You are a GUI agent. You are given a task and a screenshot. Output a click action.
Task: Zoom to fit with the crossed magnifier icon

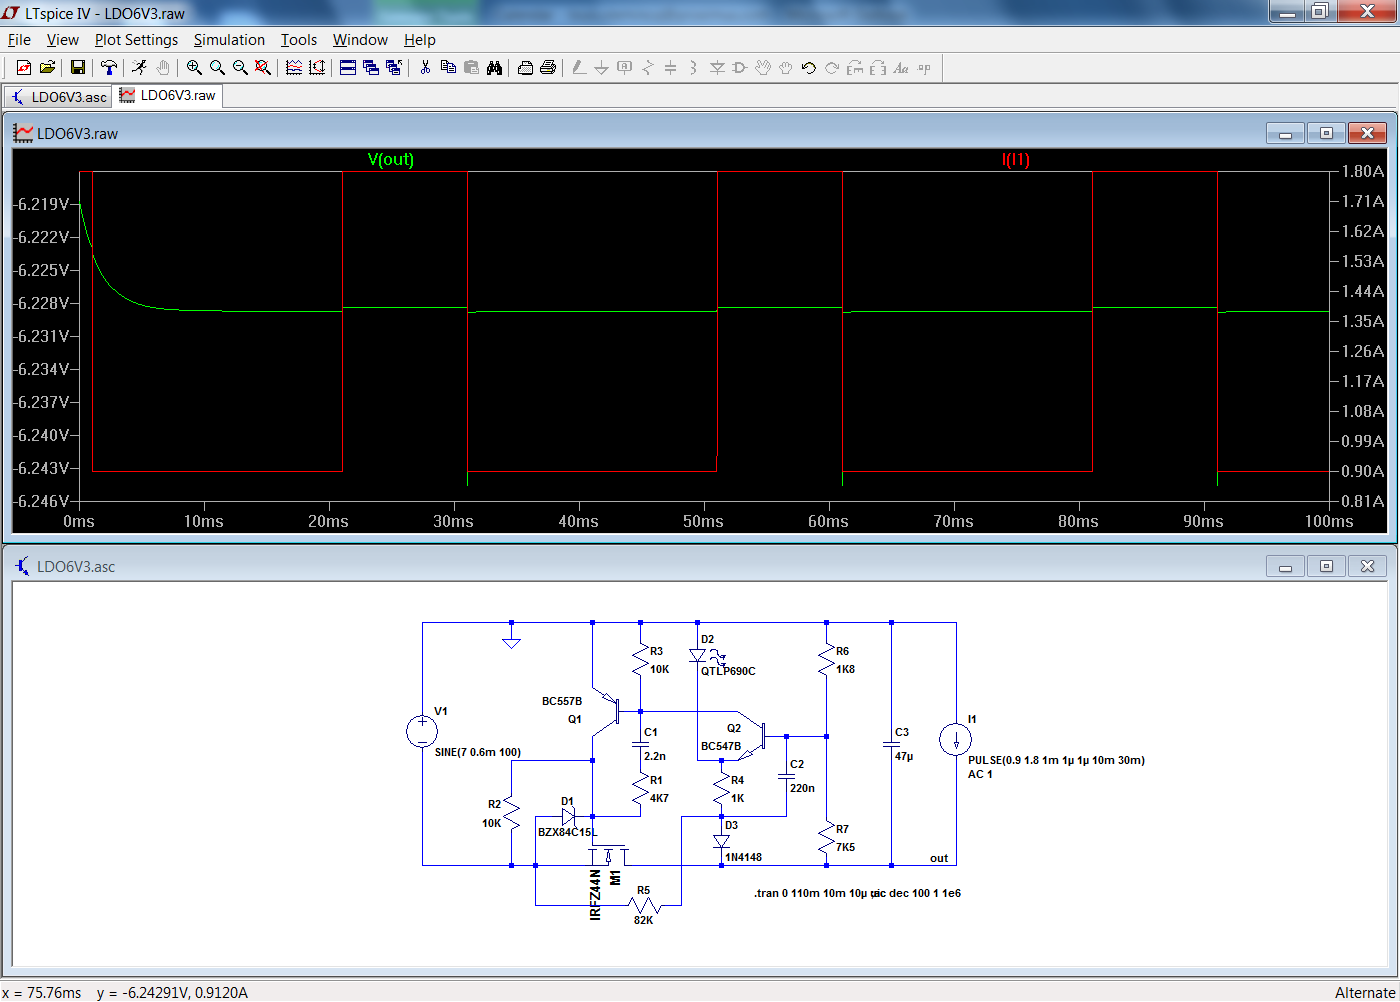263,68
